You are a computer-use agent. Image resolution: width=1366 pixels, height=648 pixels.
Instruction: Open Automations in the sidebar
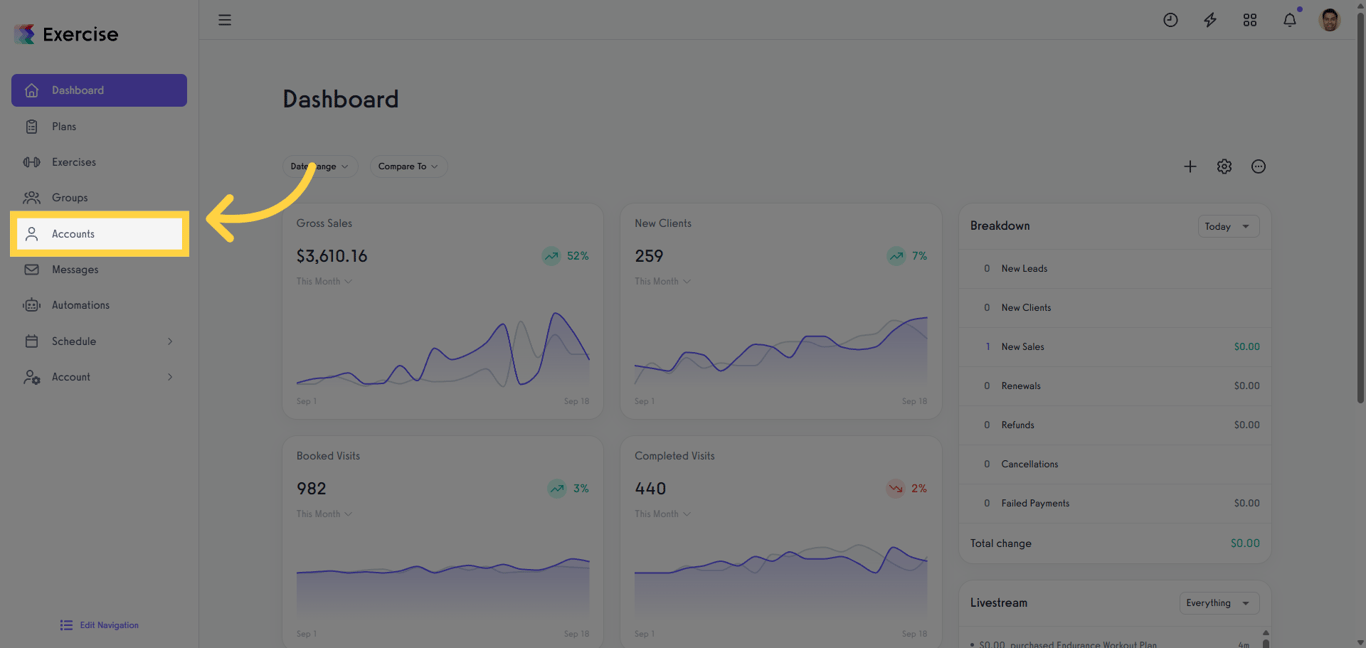point(80,305)
